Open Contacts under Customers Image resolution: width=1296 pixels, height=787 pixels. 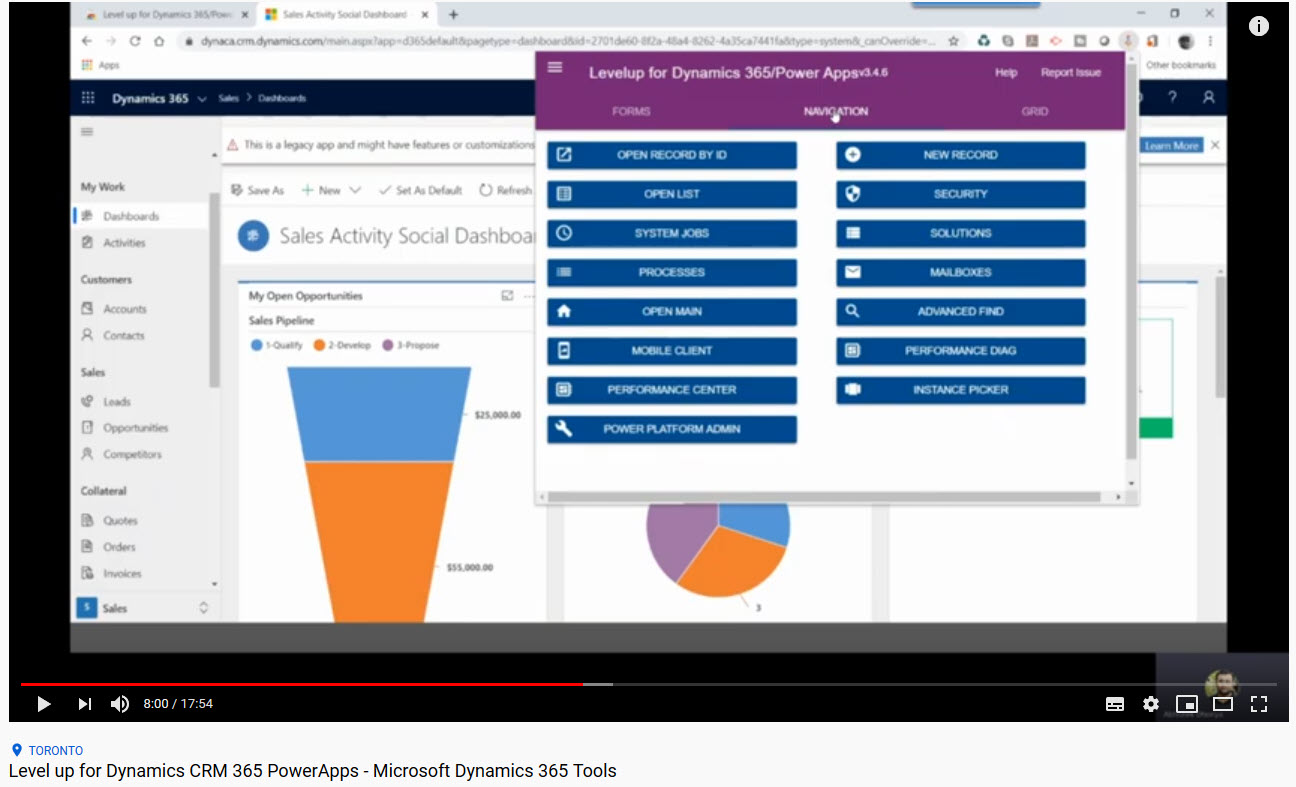click(x=124, y=336)
